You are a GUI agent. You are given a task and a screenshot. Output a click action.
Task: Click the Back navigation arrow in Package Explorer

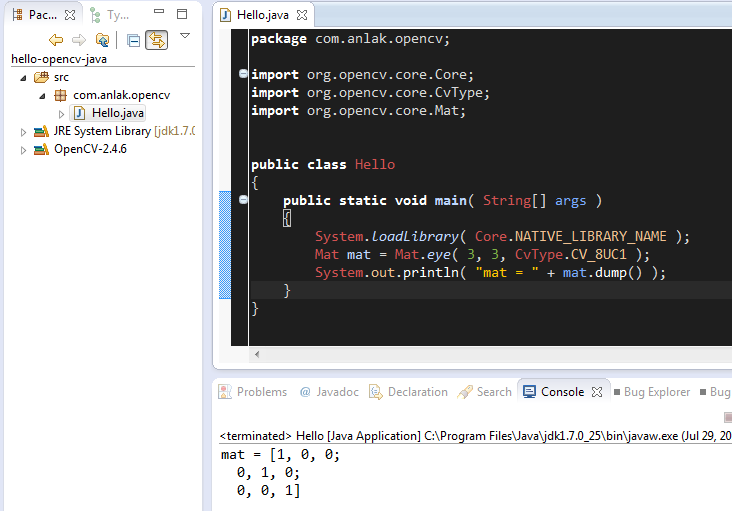(x=56, y=40)
